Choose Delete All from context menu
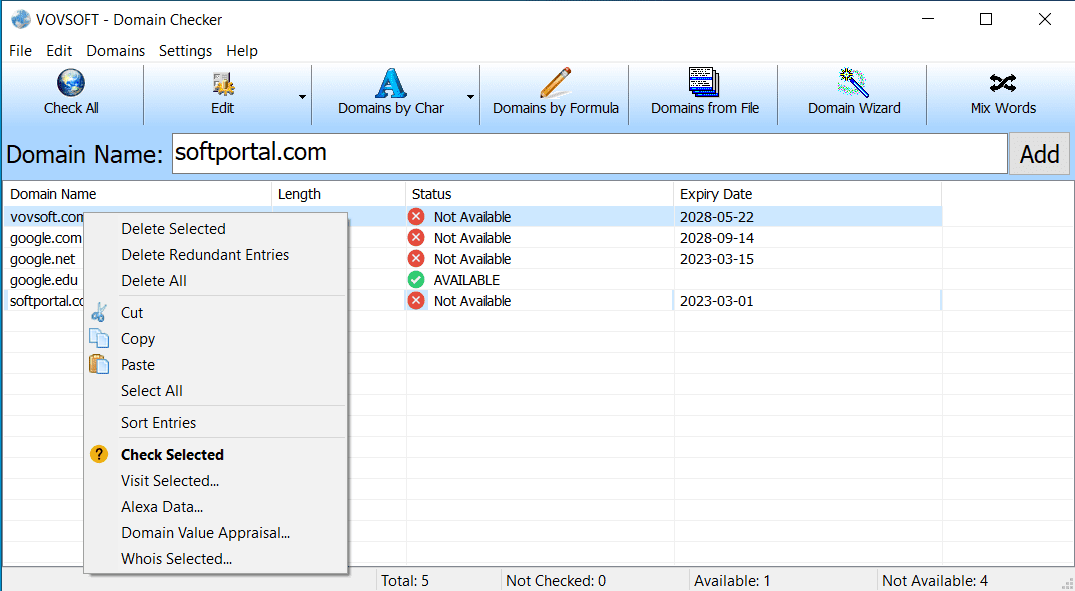Viewport: 1075px width, 591px height. [x=215, y=281]
